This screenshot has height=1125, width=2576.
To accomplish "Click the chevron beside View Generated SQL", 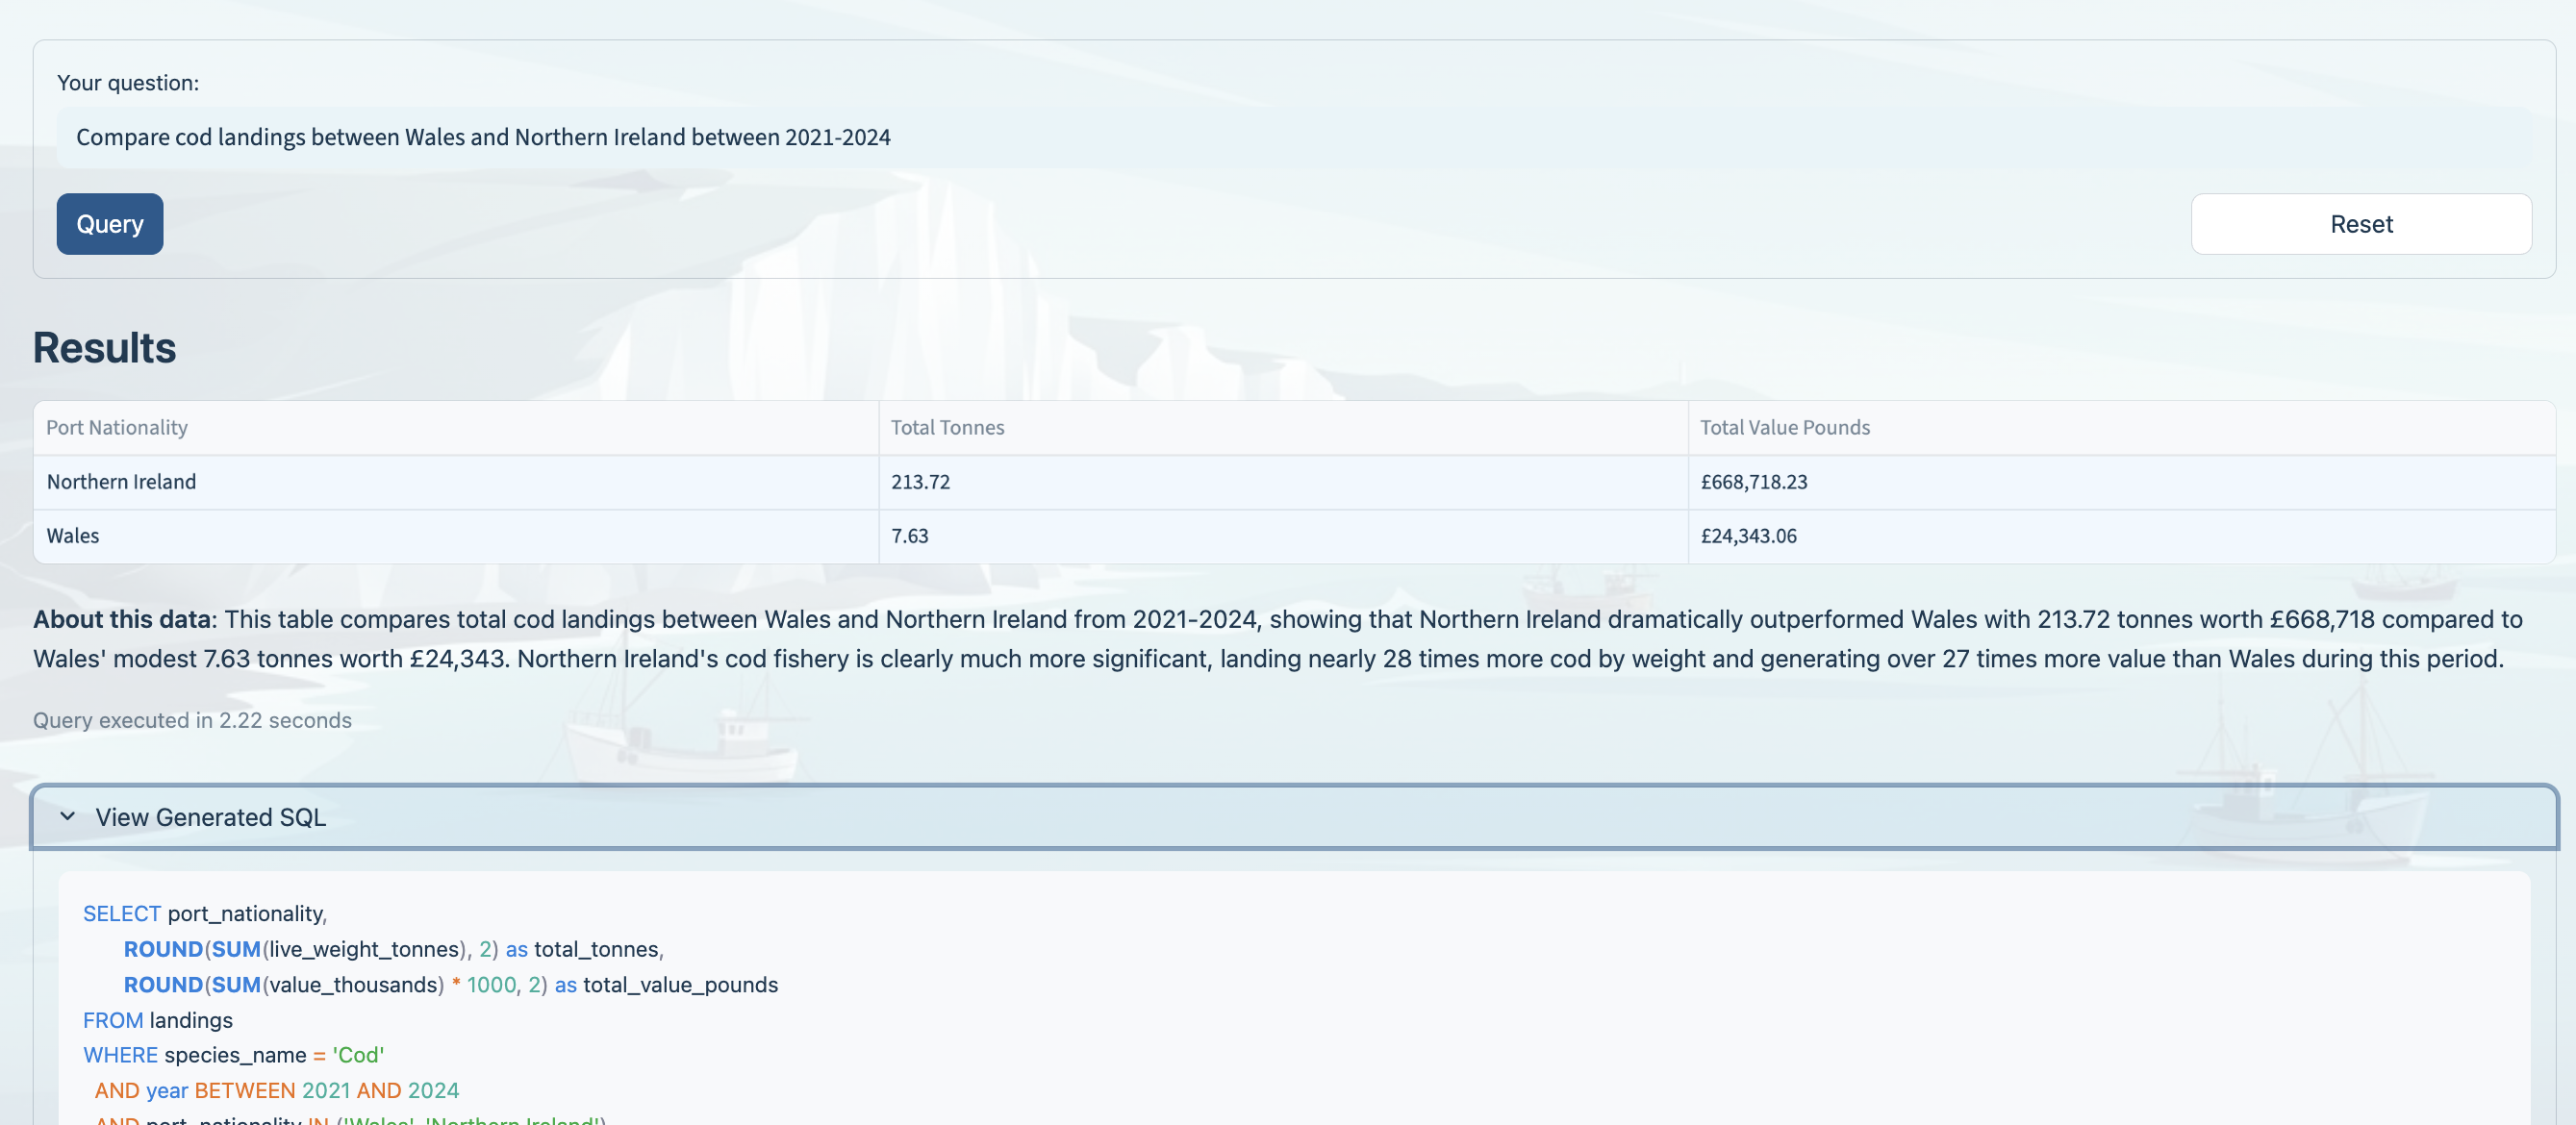I will (x=68, y=817).
